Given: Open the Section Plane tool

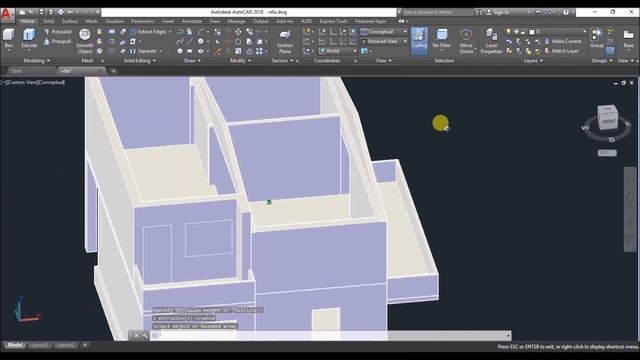Looking at the screenshot, I should click(285, 41).
